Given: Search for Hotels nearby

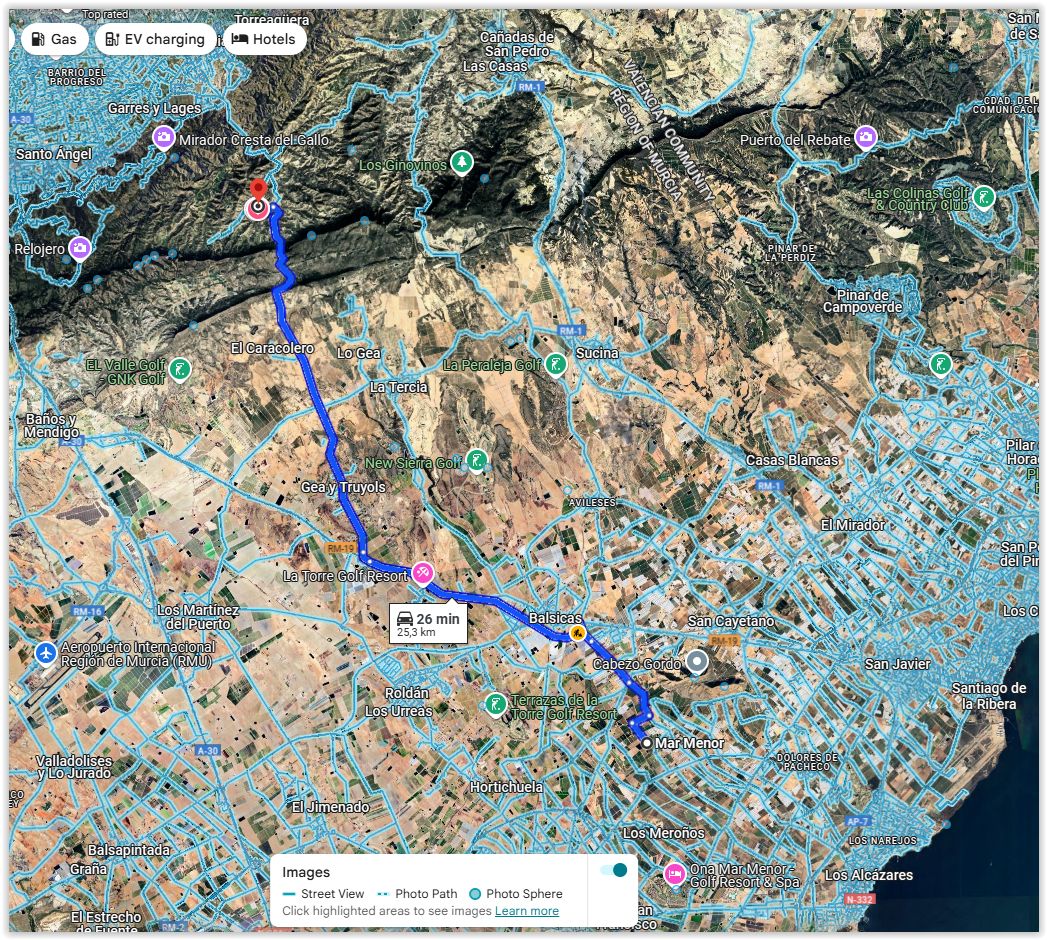Looking at the screenshot, I should tap(264, 39).
